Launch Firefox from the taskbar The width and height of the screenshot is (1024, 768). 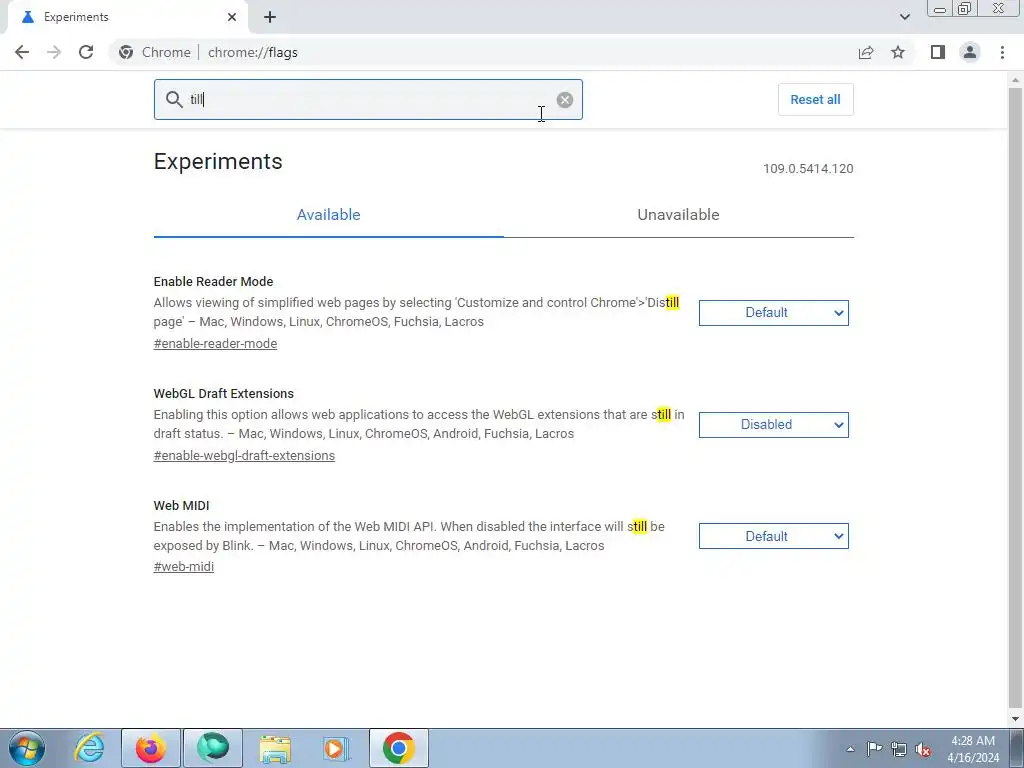[x=151, y=748]
